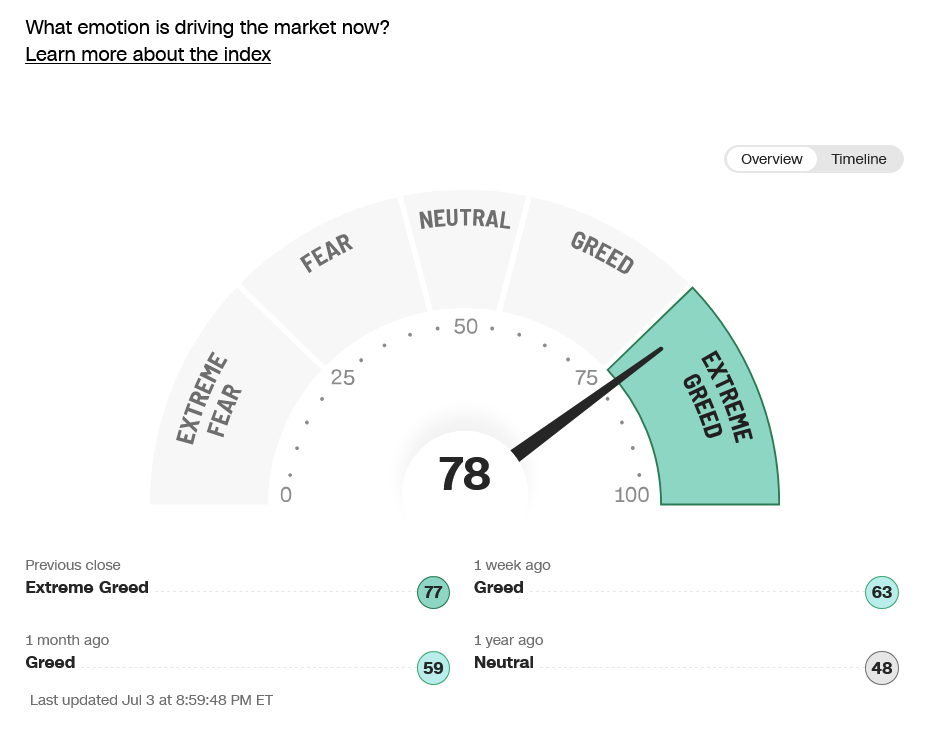Switch to the Timeline view
930x731 pixels.
coord(858,159)
